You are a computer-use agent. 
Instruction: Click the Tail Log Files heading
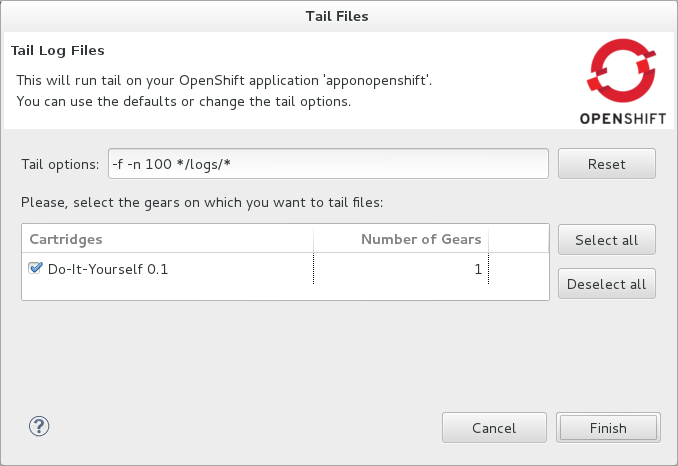pos(57,50)
